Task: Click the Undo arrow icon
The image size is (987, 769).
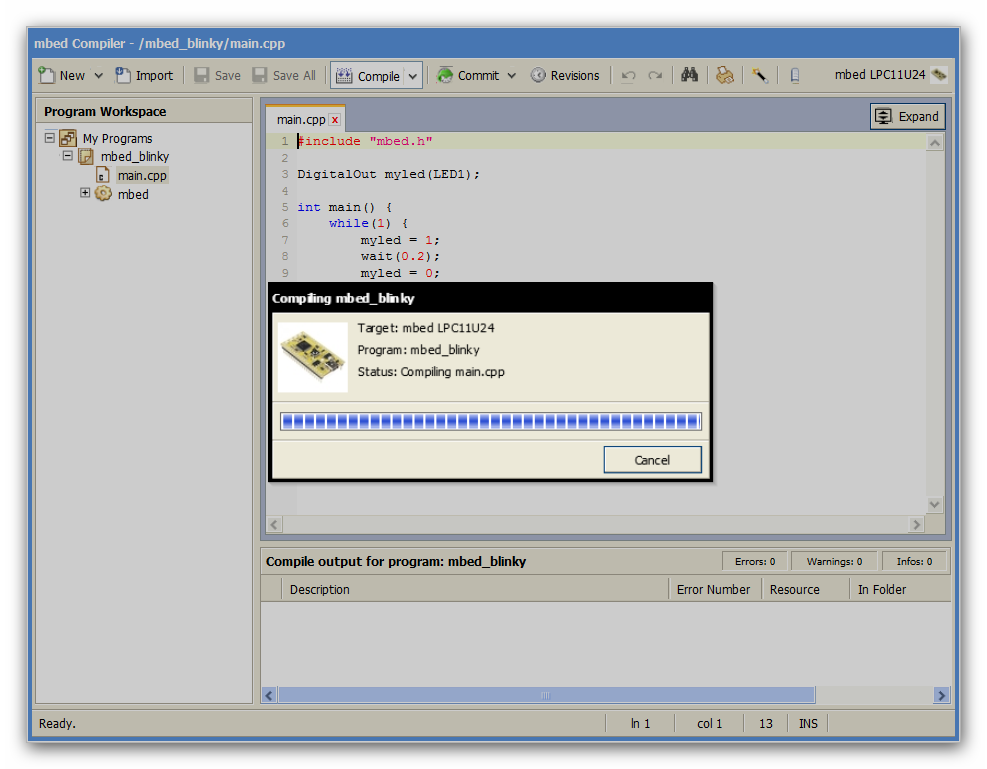Action: point(628,76)
